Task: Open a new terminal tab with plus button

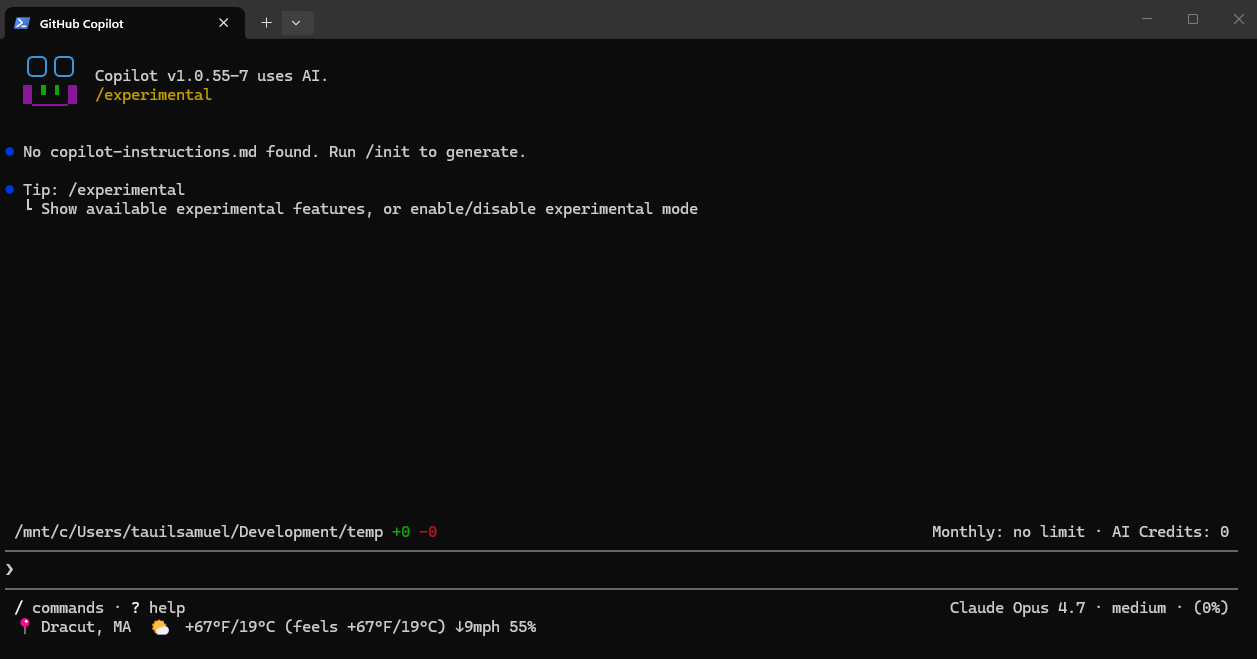Action: click(266, 23)
